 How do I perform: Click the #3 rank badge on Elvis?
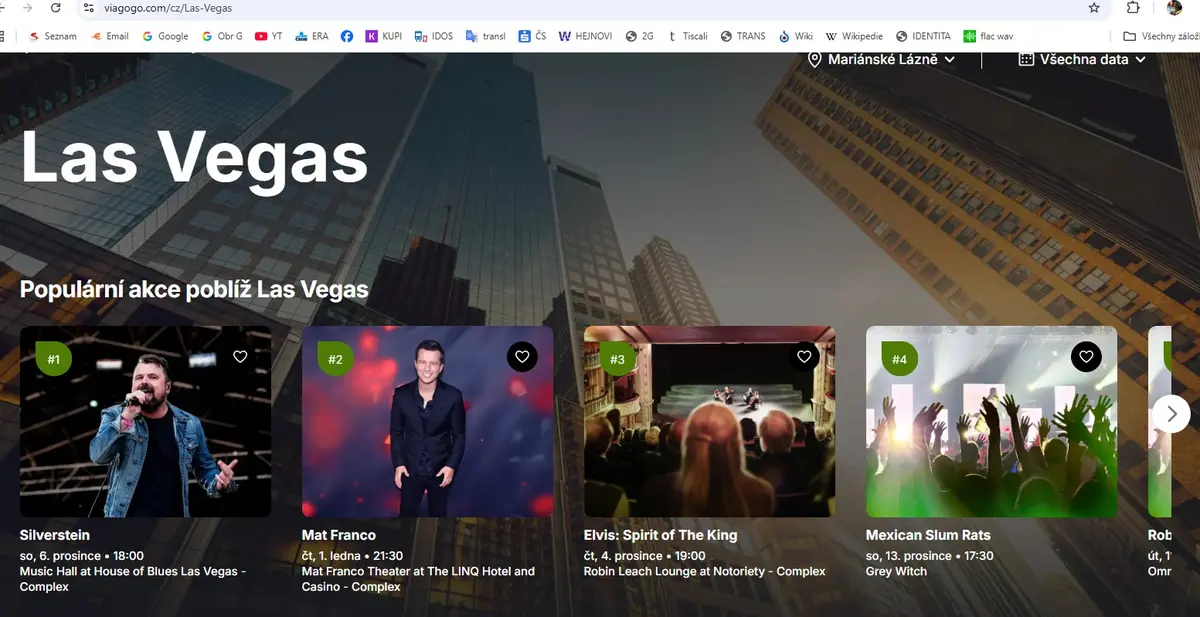pos(618,359)
